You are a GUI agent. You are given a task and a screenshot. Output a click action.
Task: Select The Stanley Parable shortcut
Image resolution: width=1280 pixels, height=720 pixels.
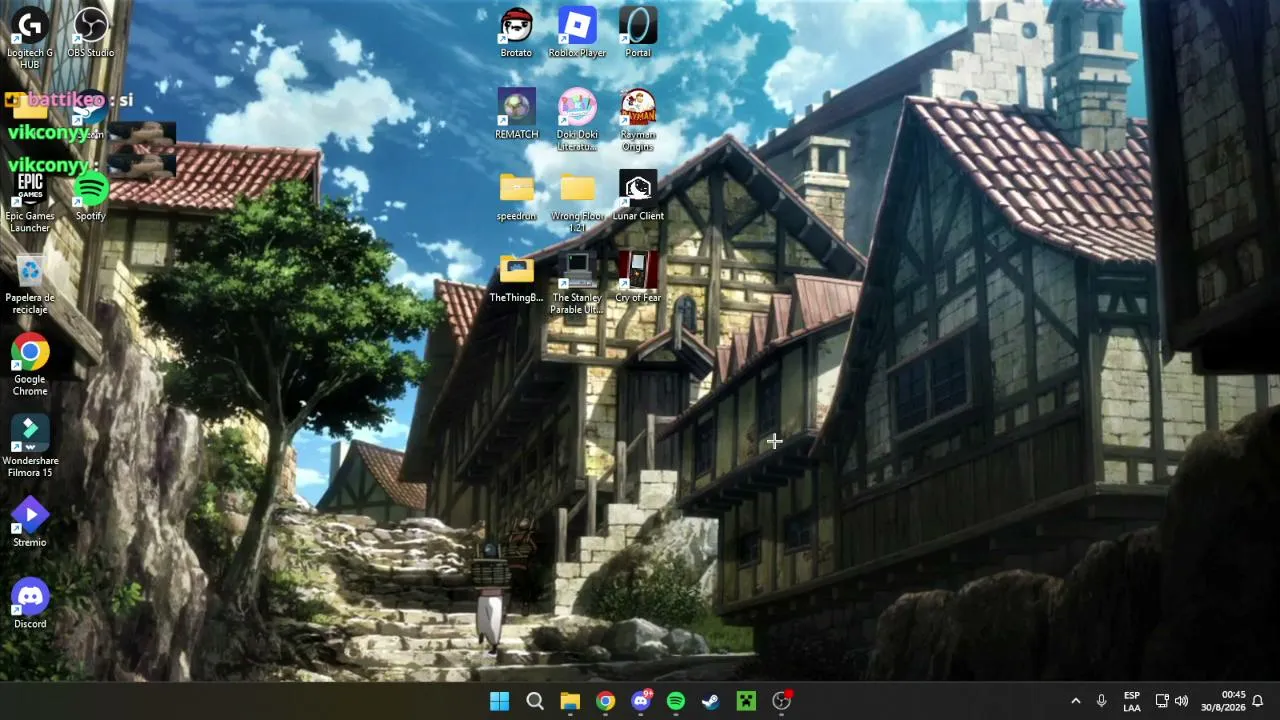coord(577,283)
